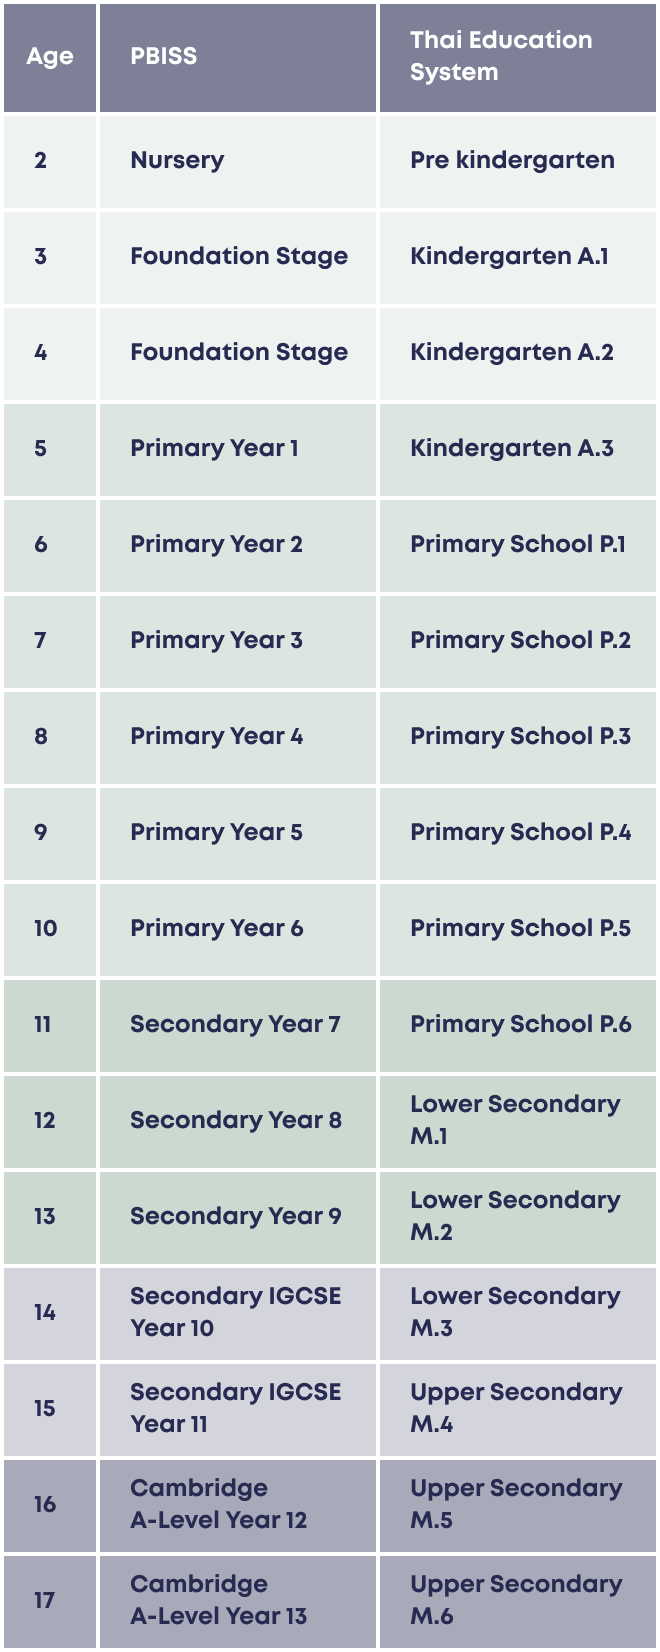Select Lower Secondary M.1 cell
This screenshot has width=660, height=1652.
coord(515,1120)
